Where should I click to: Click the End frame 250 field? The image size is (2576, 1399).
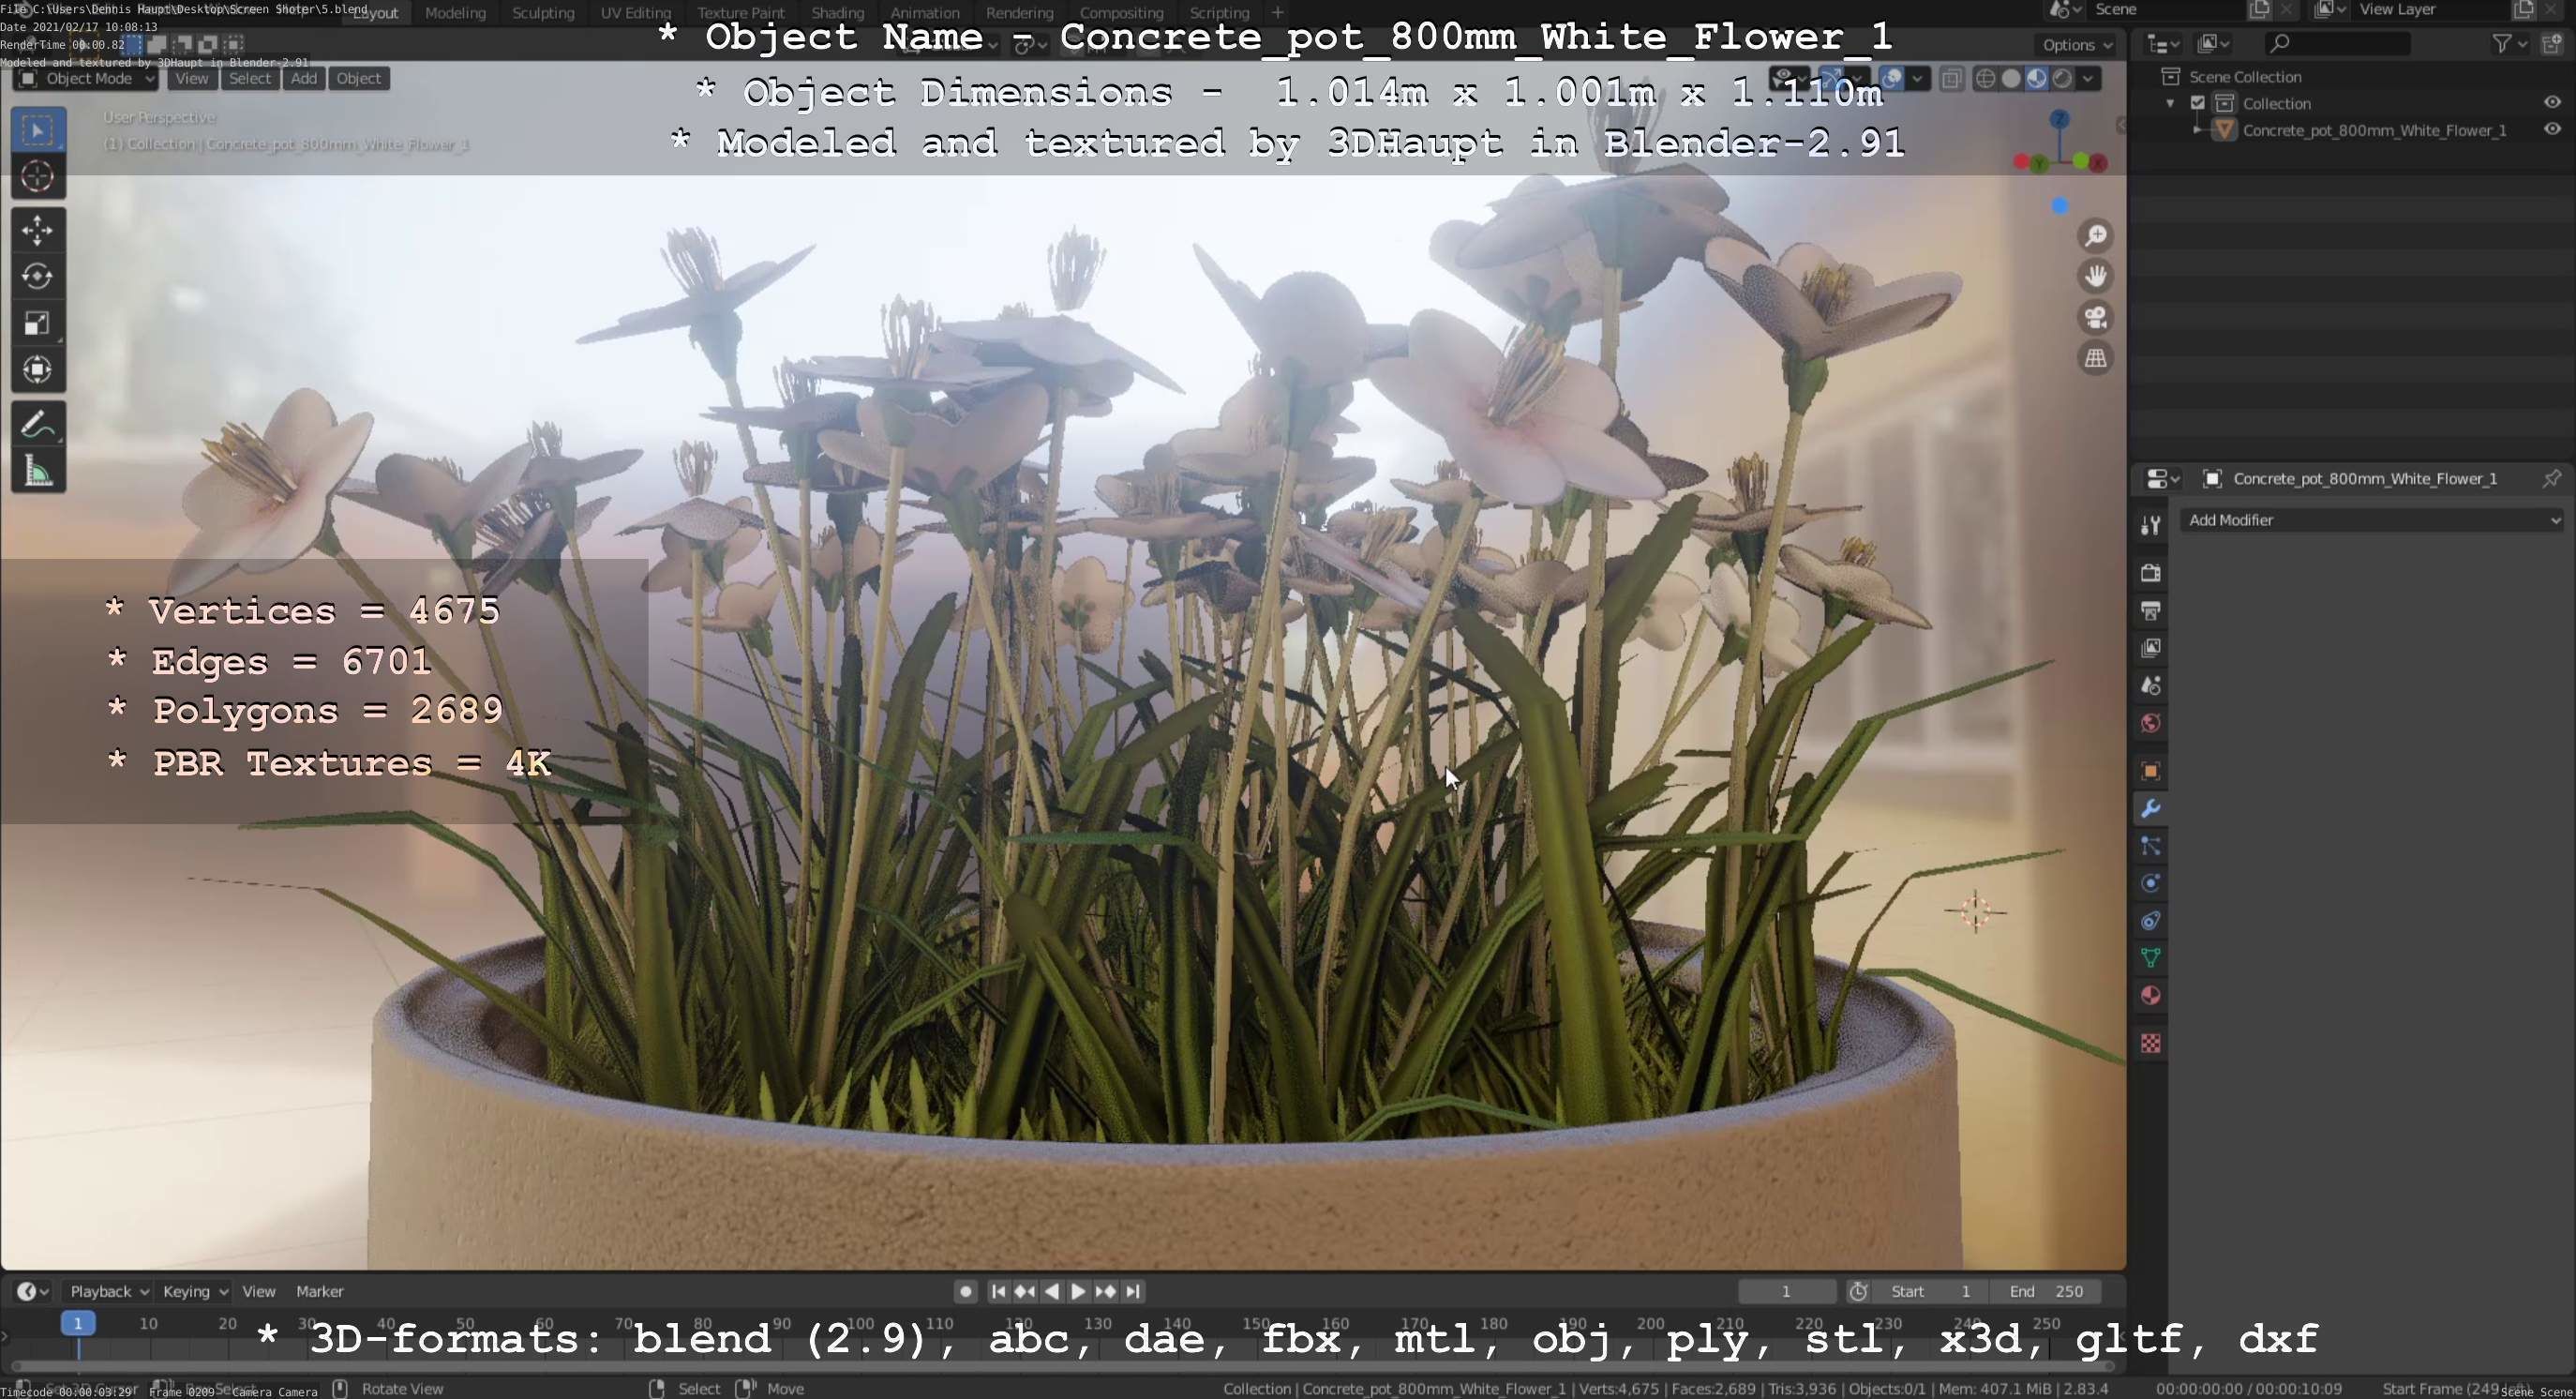pyautogui.click(x=2045, y=1292)
